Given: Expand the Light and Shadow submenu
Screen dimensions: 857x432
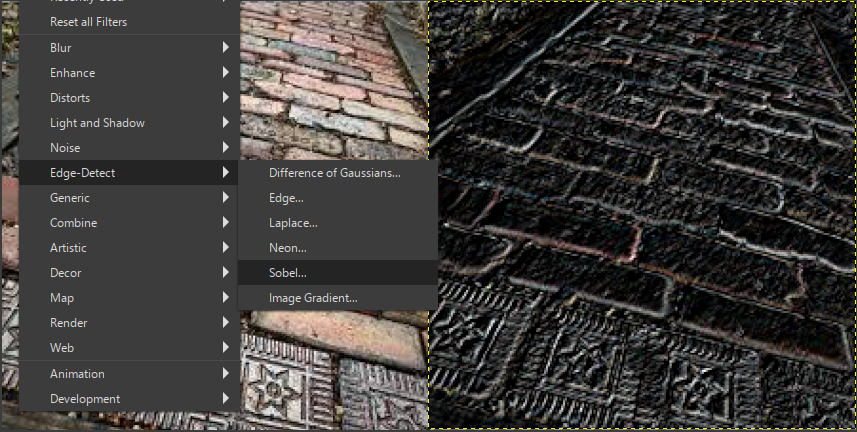Looking at the screenshot, I should (97, 123).
